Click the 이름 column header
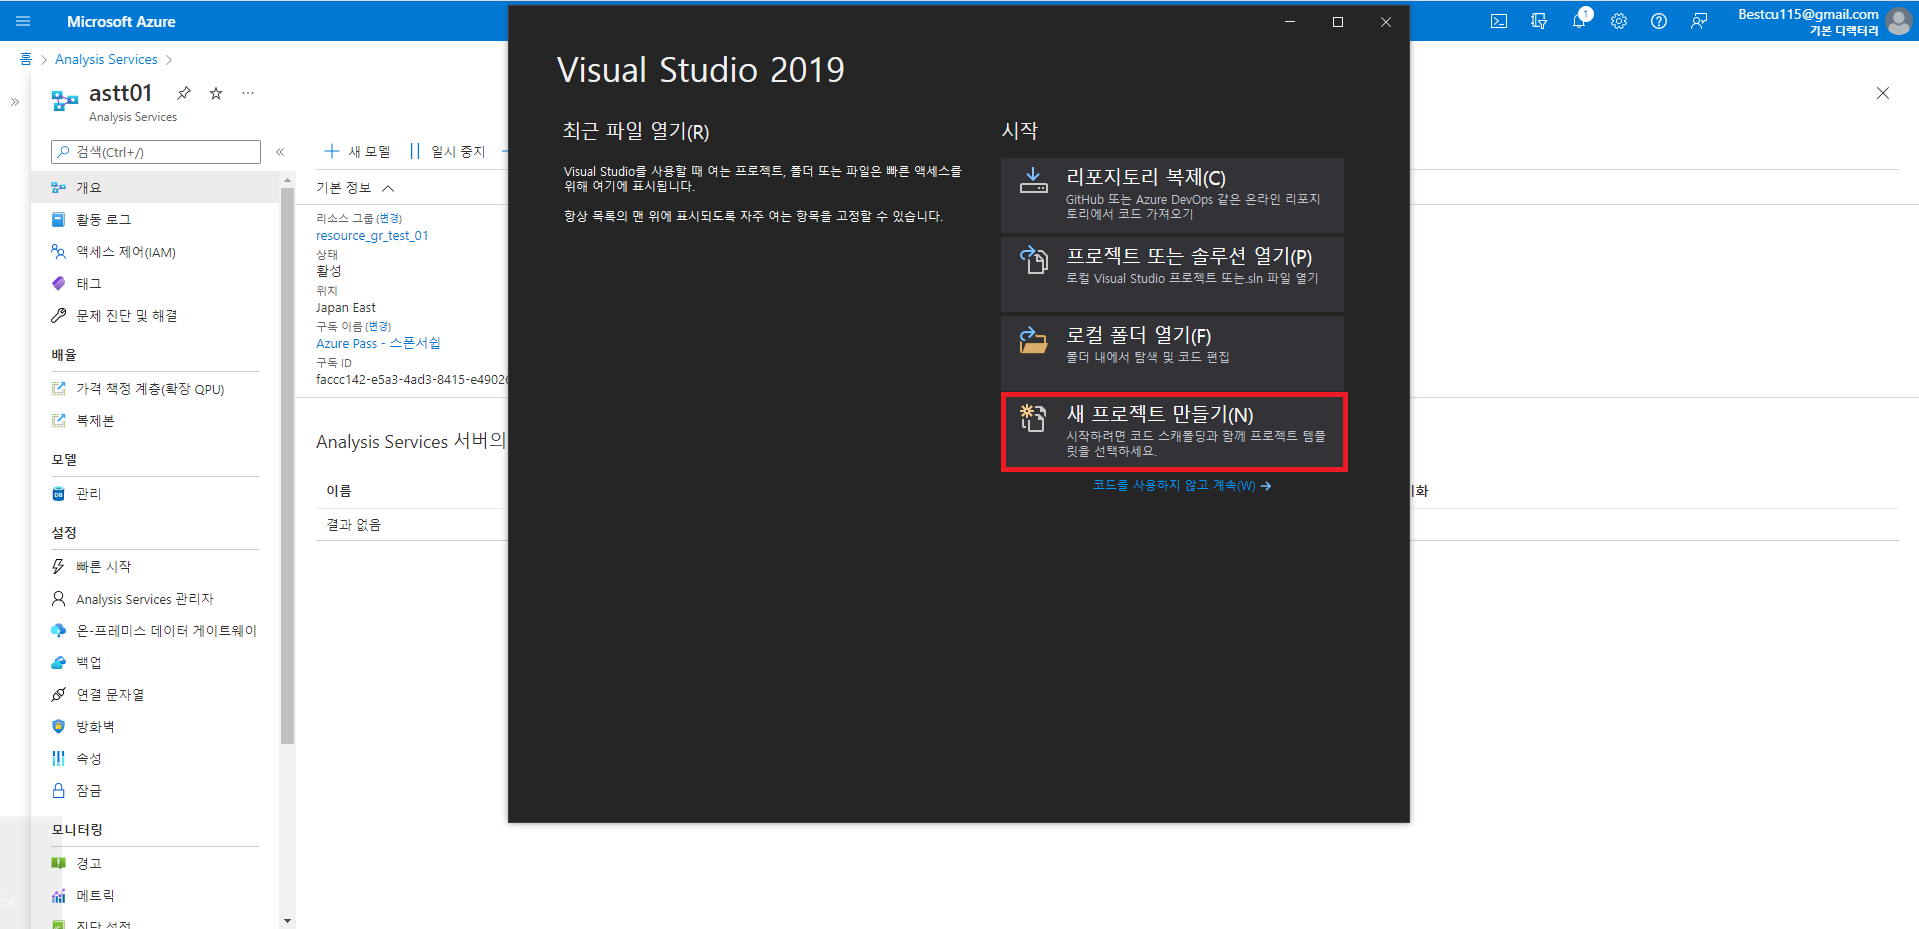Screen dimensions: 1919x929 (x=339, y=491)
